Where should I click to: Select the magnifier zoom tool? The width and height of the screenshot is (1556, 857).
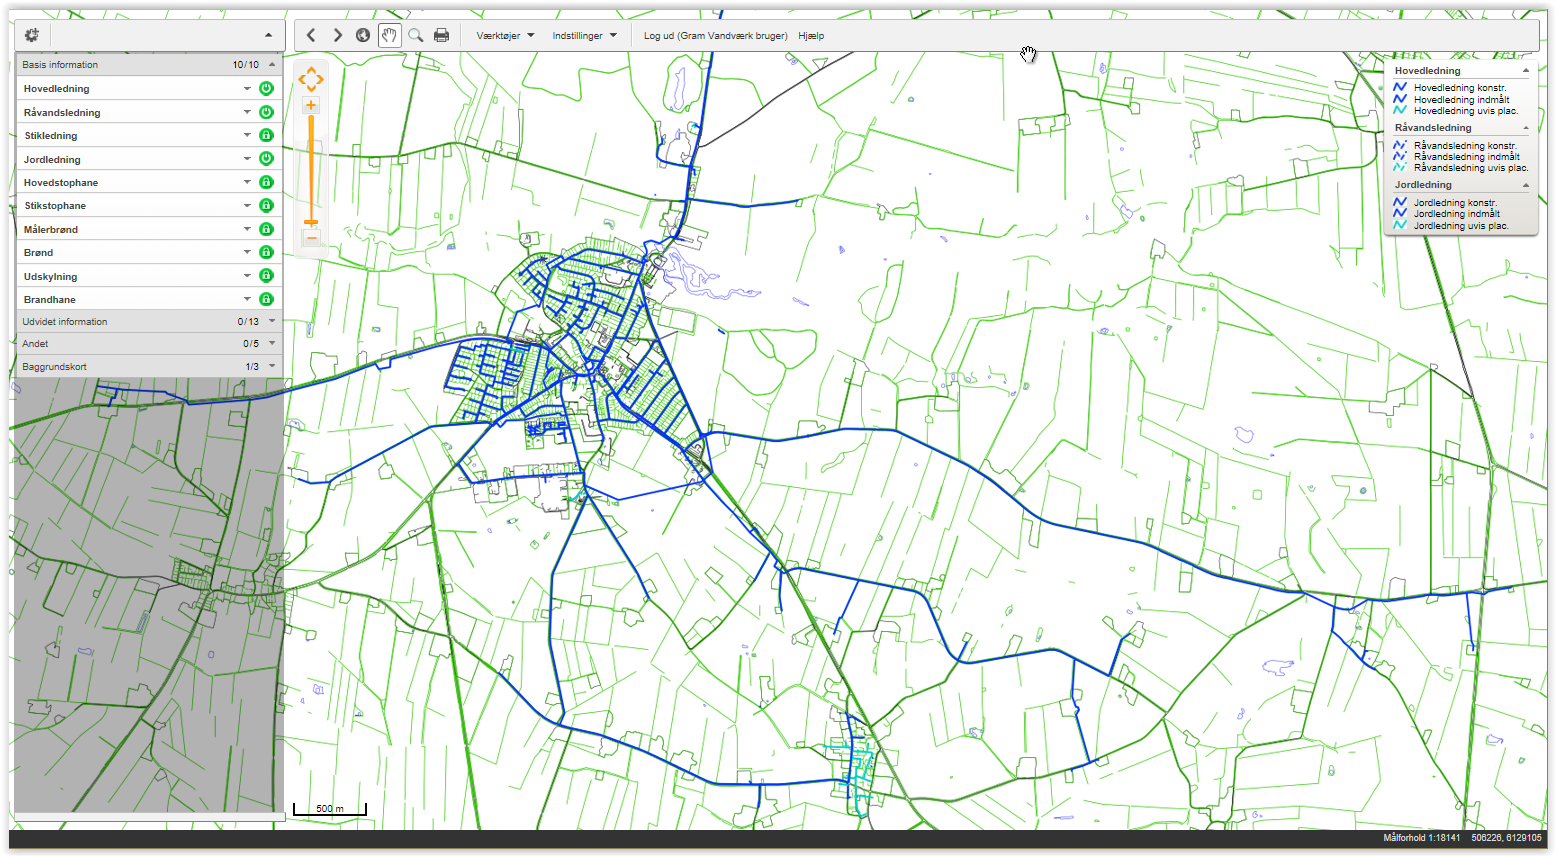tap(415, 35)
